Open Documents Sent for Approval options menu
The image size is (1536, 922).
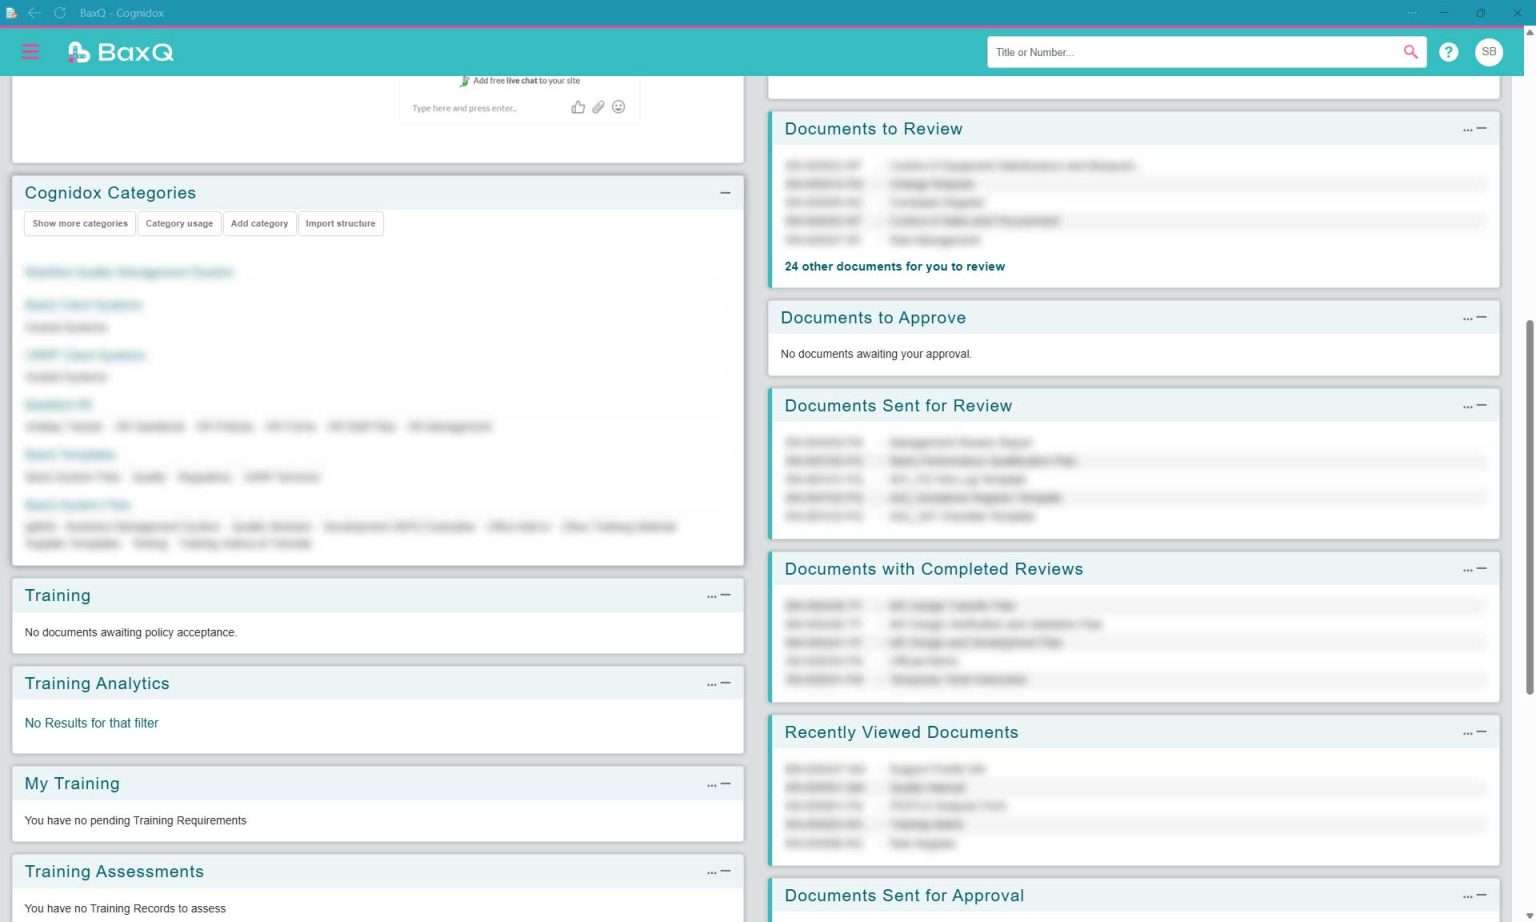1467,896
